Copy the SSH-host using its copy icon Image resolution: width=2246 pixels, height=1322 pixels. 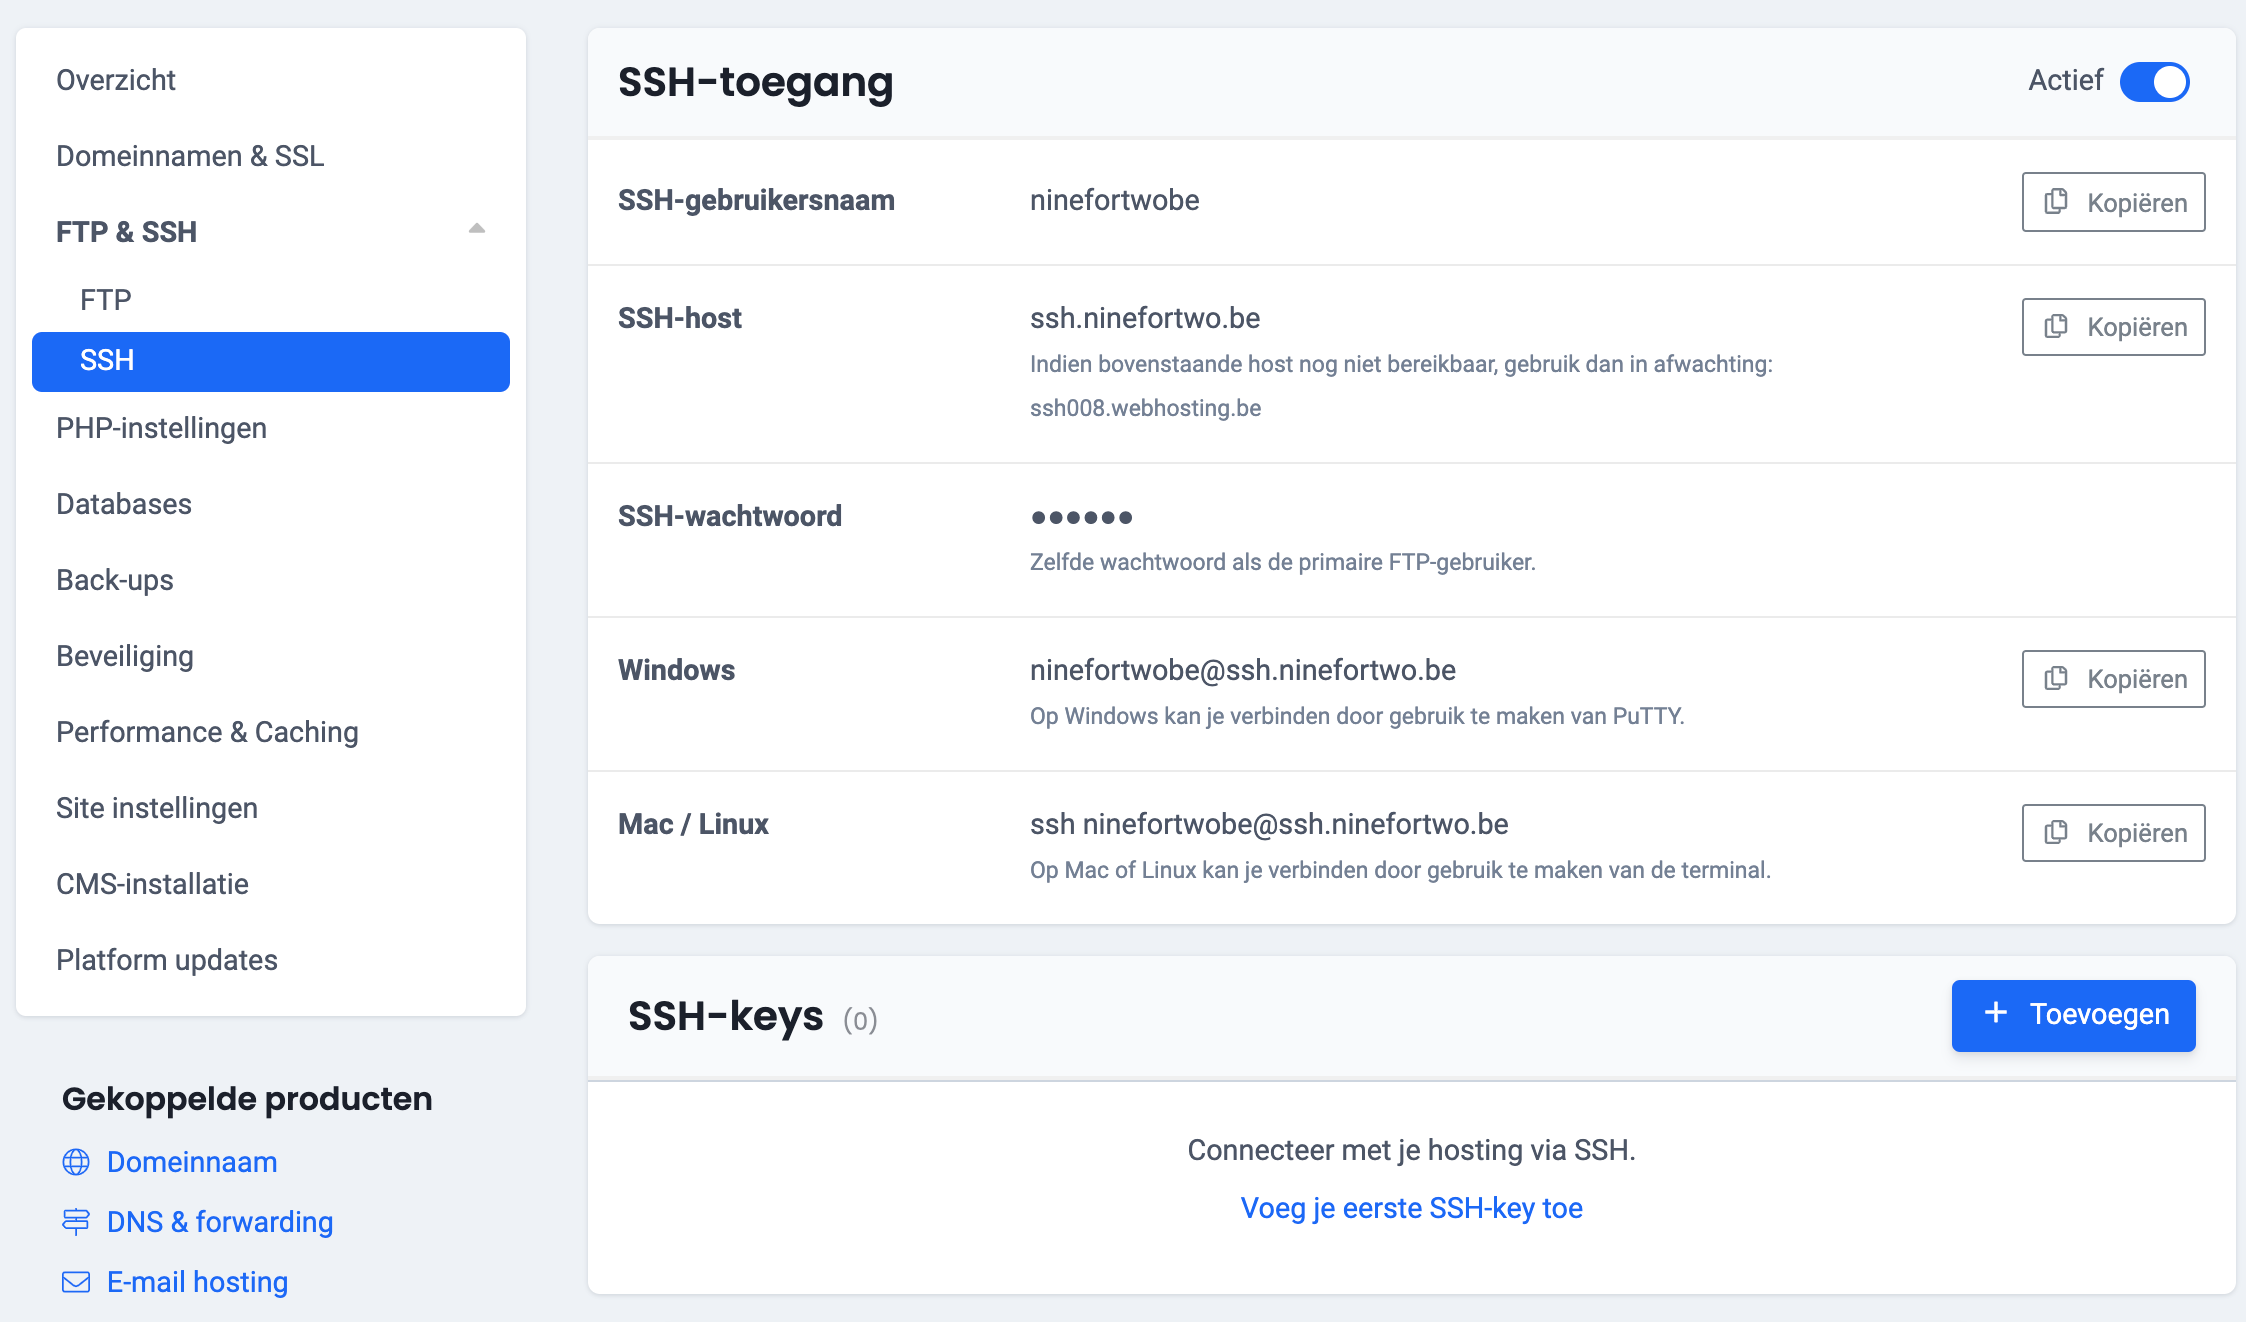tap(2055, 327)
